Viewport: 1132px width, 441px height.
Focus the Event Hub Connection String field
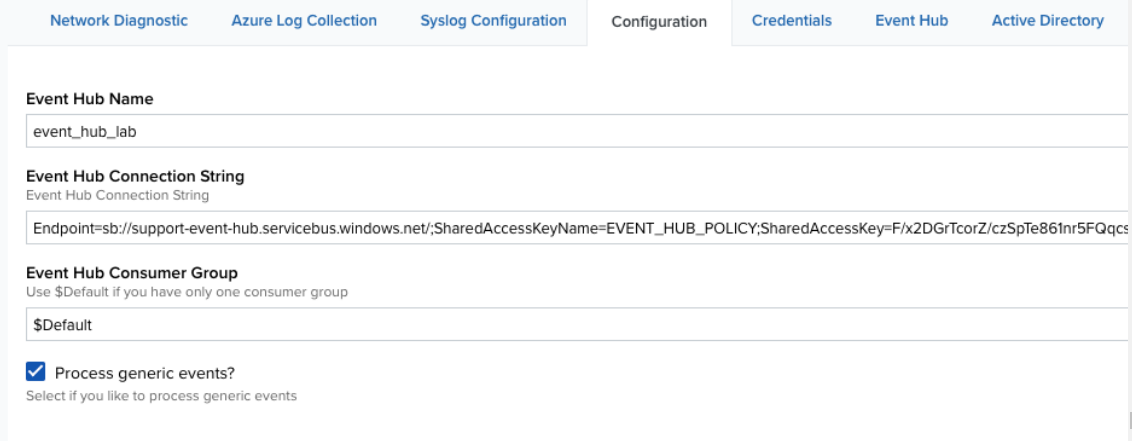coord(578,228)
